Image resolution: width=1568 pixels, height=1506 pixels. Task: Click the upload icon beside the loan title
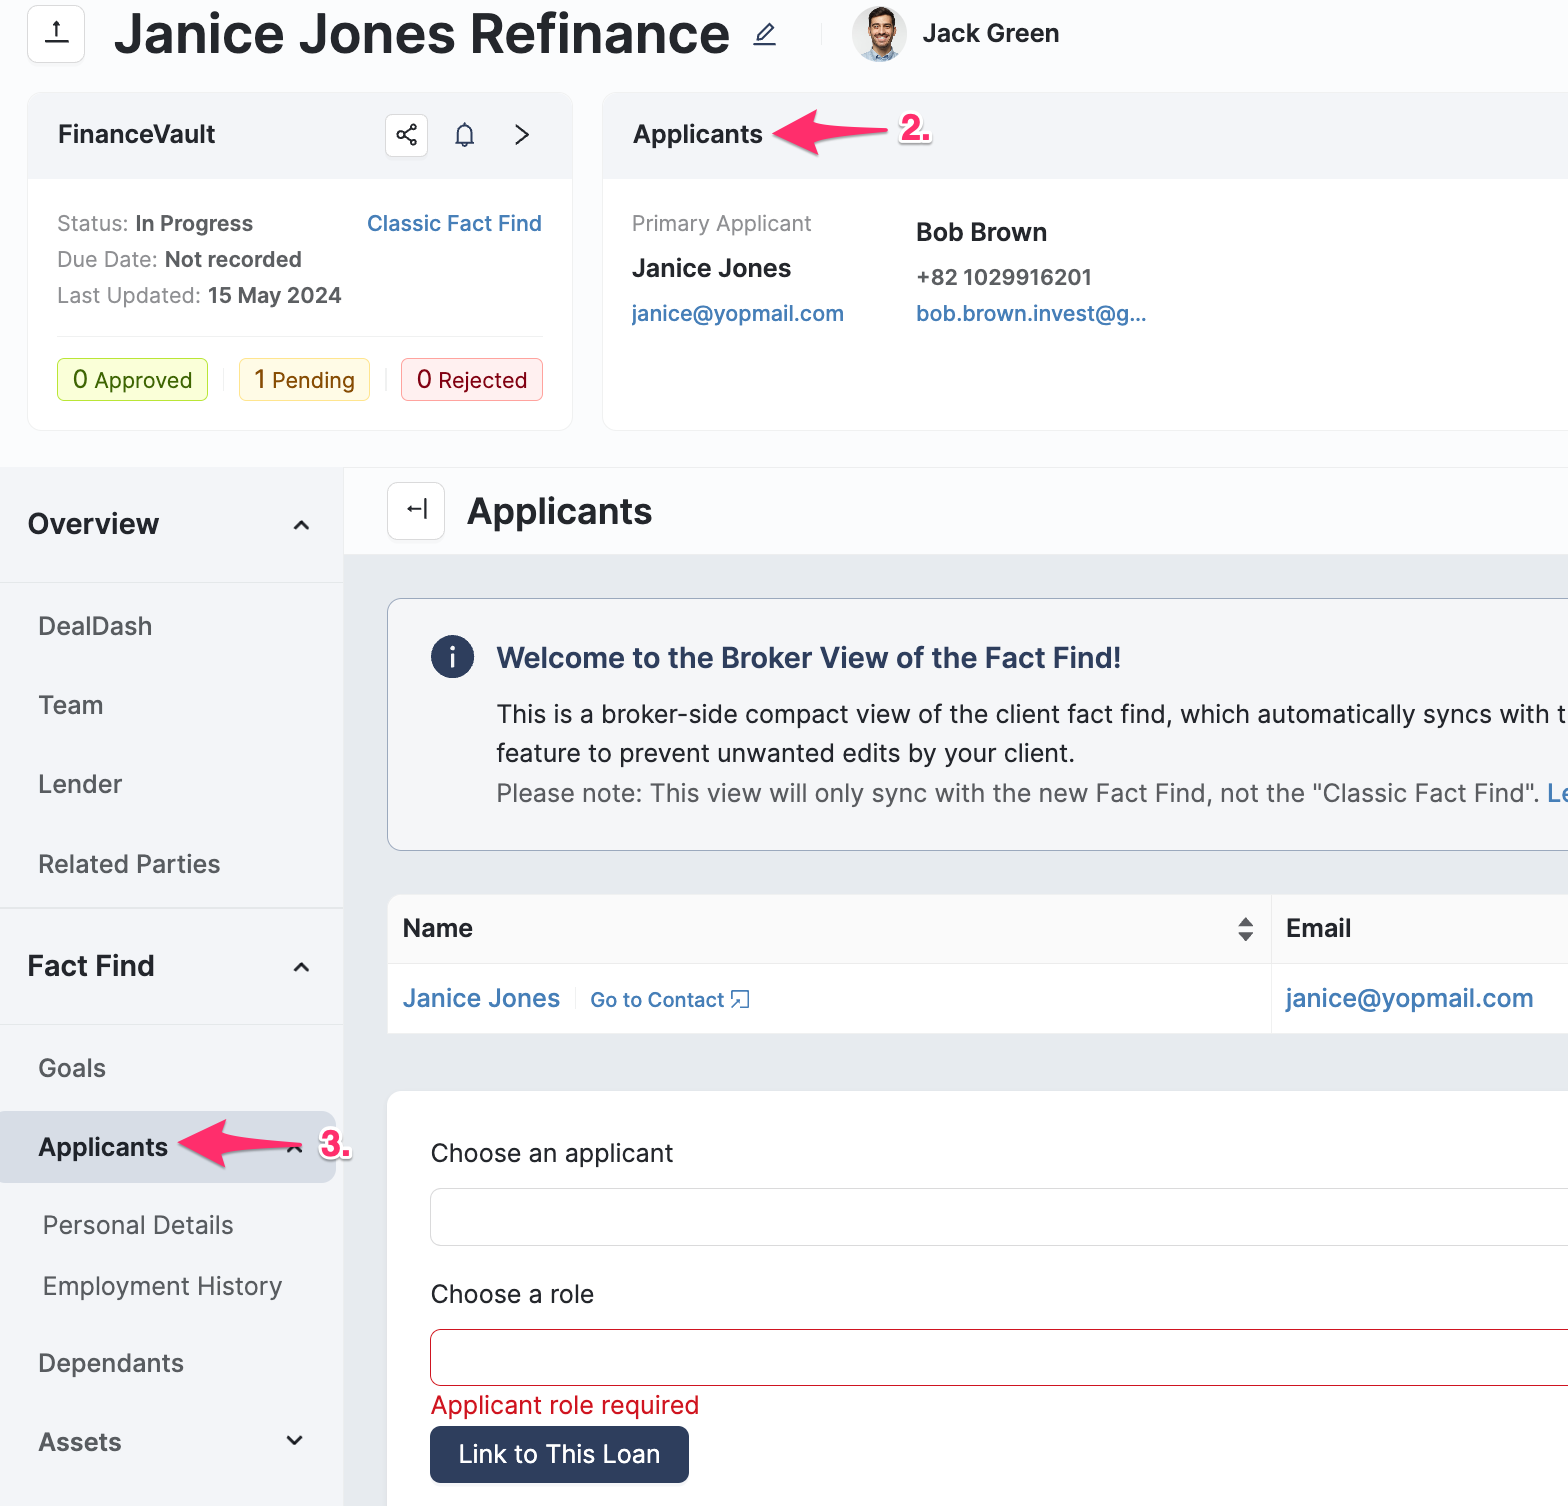click(56, 34)
